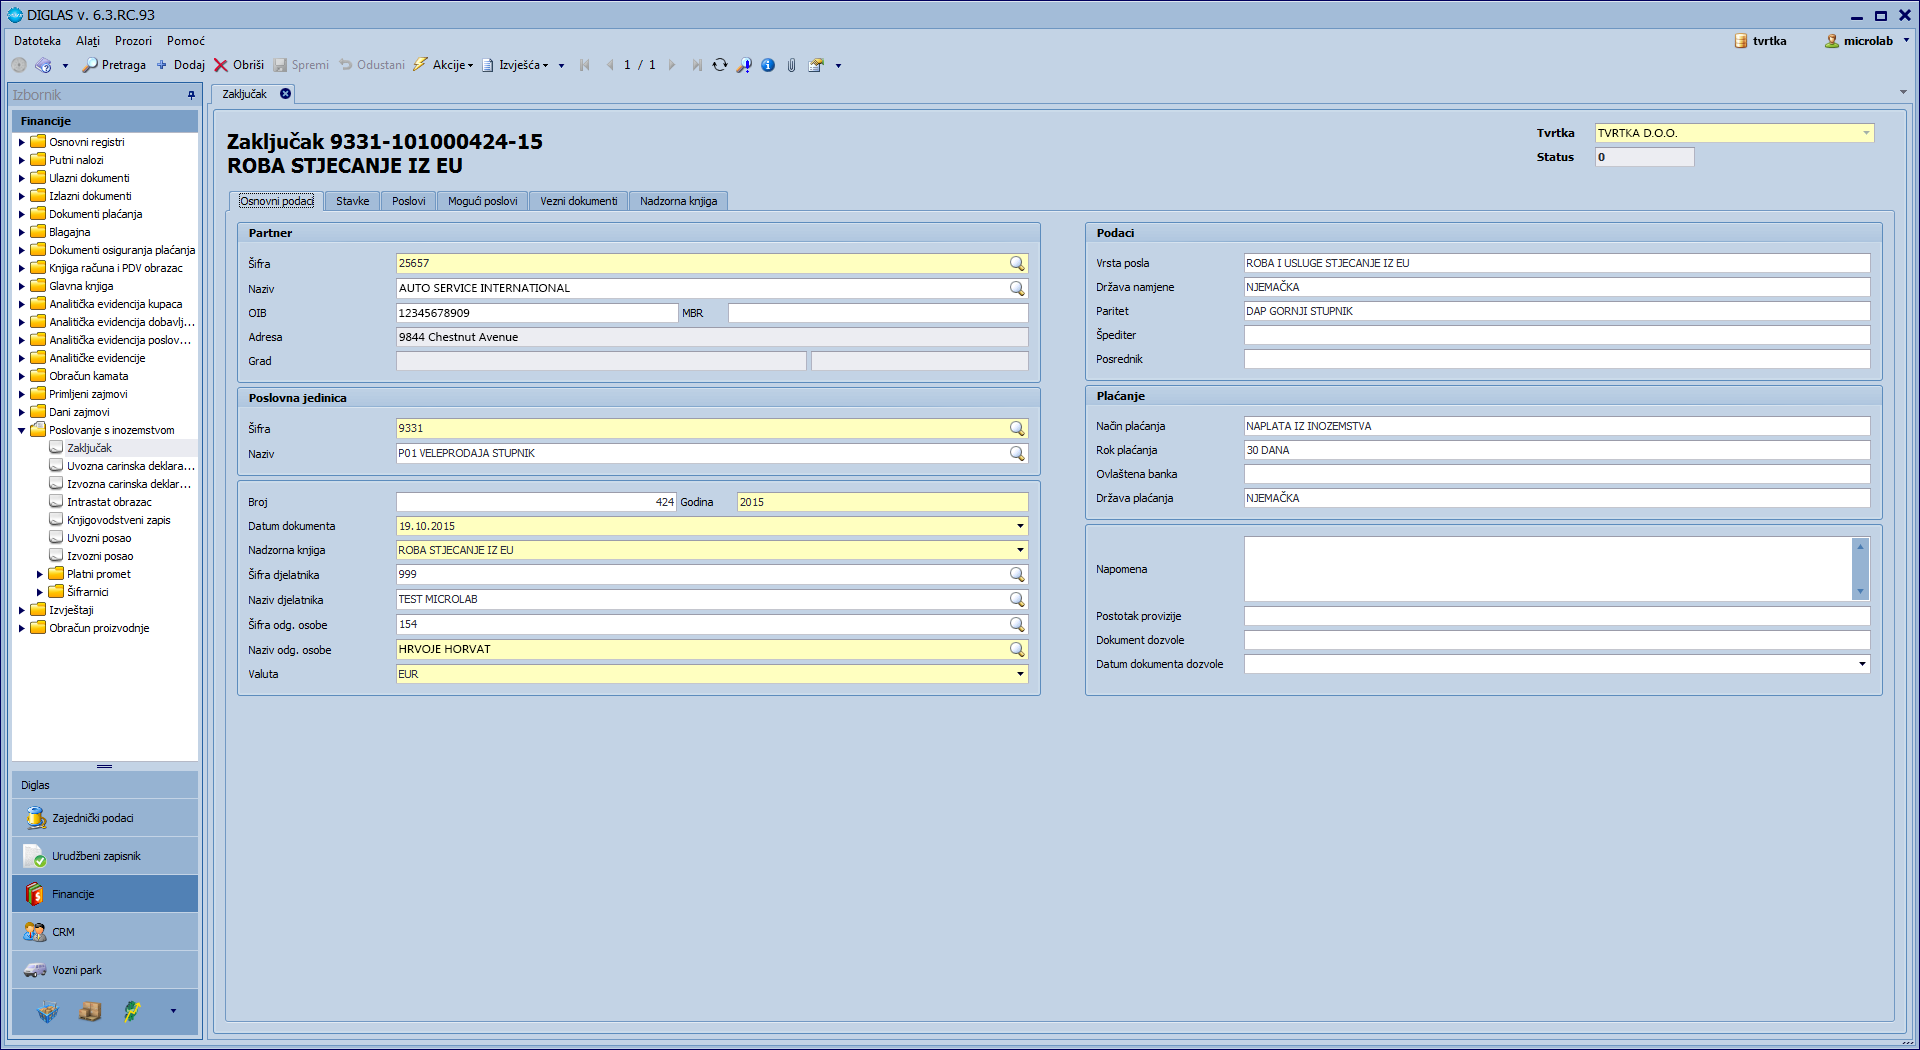The image size is (1920, 1050).
Task: Open the Valuta EUR dropdown
Action: pos(1020,674)
